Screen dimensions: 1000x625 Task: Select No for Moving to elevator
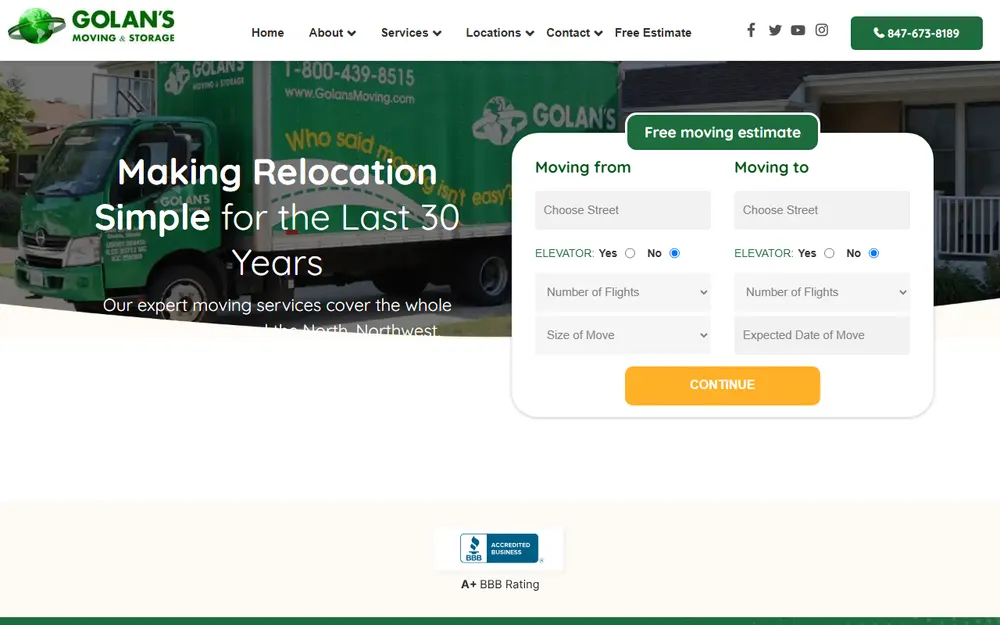point(874,253)
